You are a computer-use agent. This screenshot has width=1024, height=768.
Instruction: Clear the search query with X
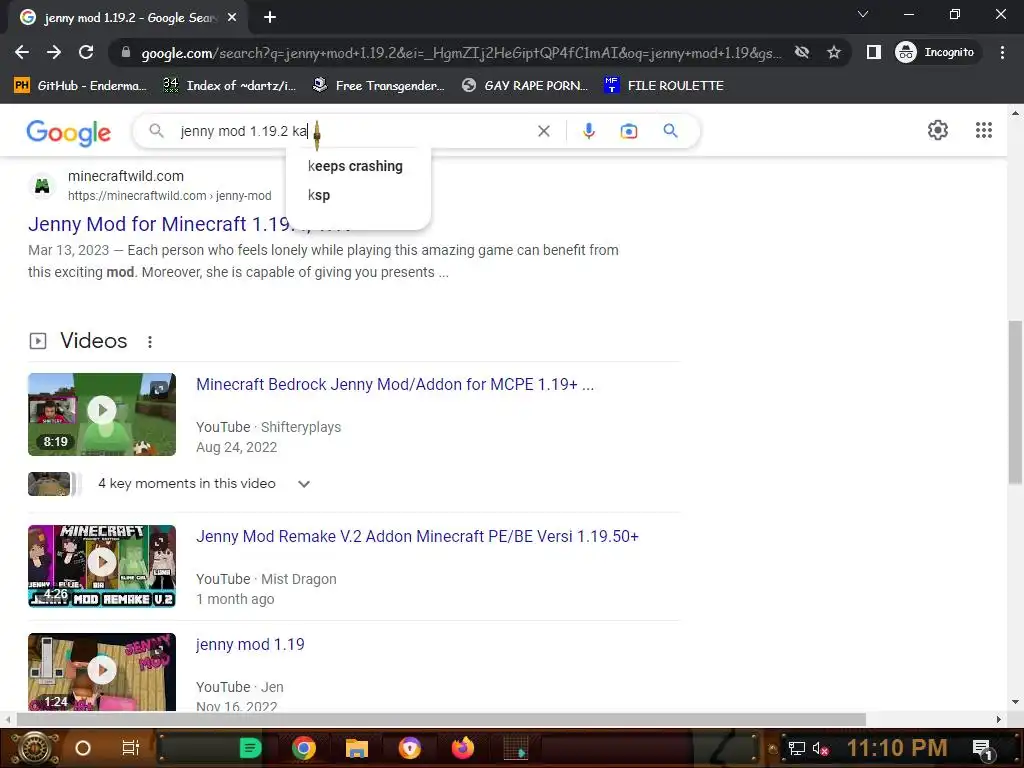[x=543, y=131]
